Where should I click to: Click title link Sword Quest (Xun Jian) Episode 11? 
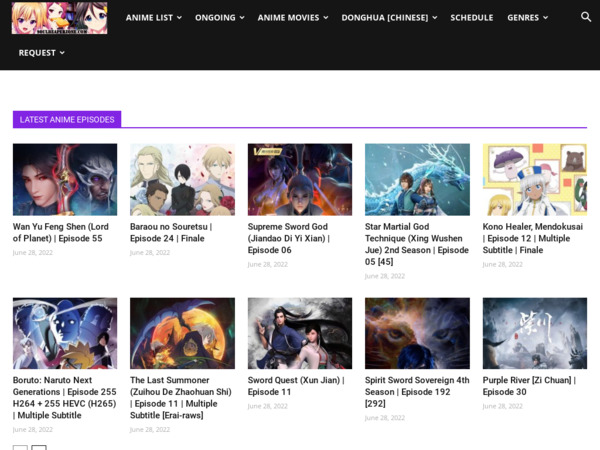tap(296, 386)
